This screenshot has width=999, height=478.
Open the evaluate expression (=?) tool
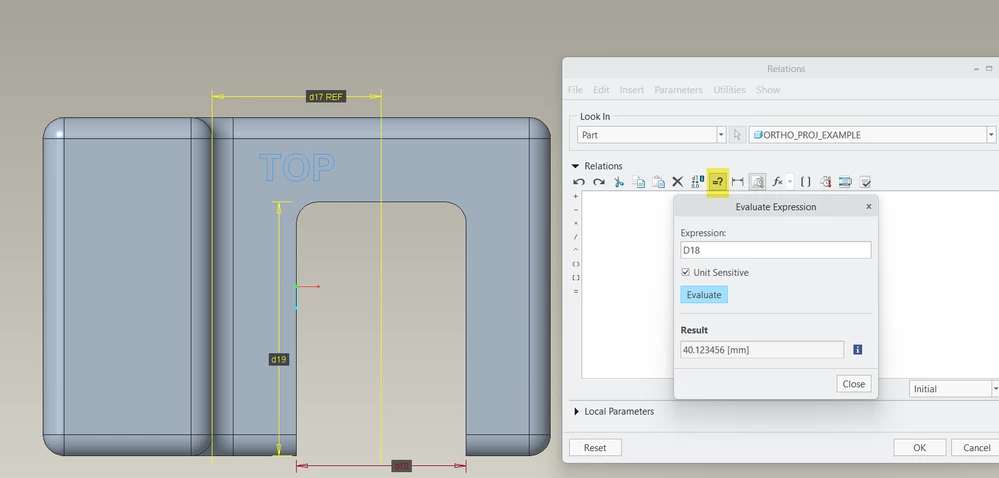pos(717,182)
